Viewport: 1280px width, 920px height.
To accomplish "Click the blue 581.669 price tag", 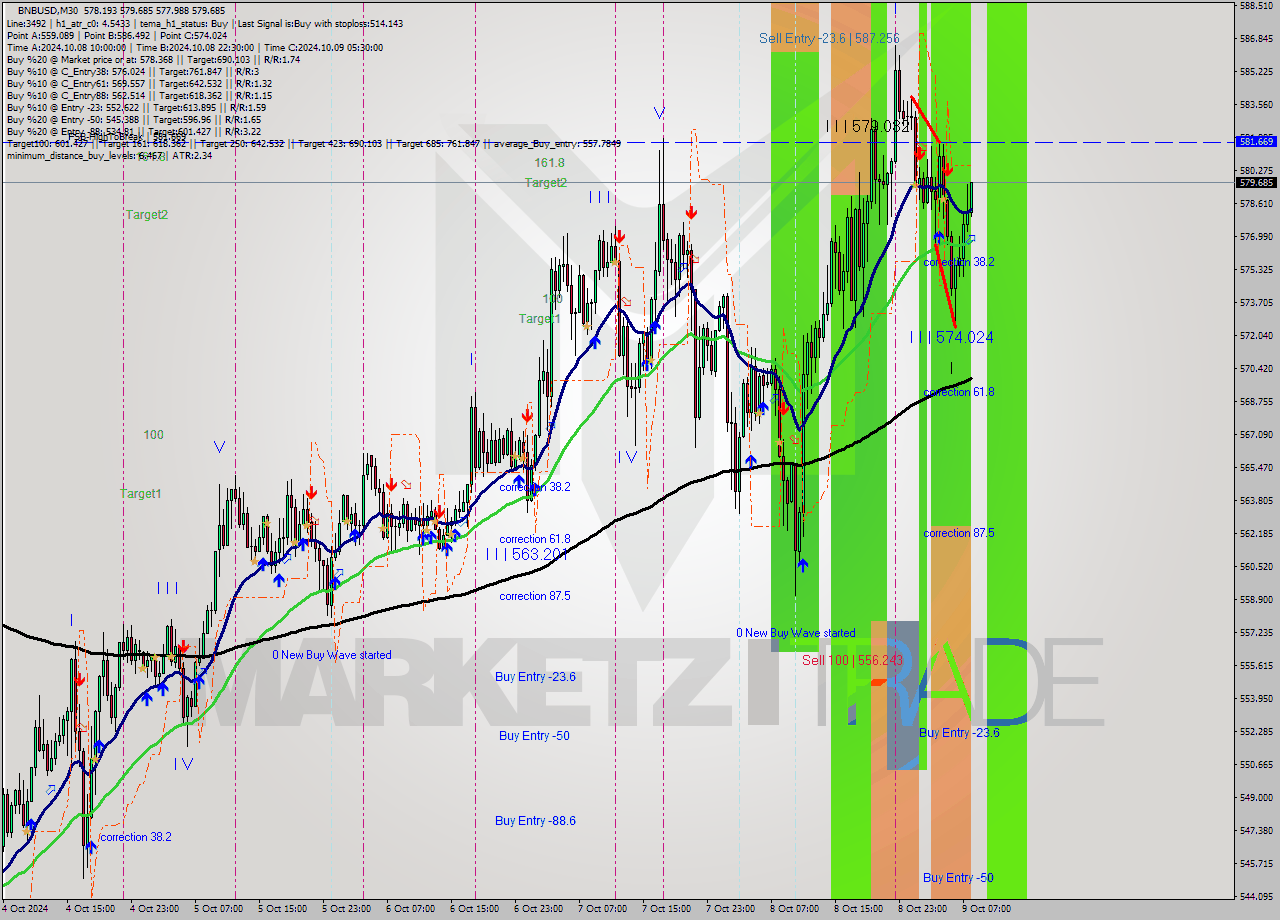I will point(1257,141).
